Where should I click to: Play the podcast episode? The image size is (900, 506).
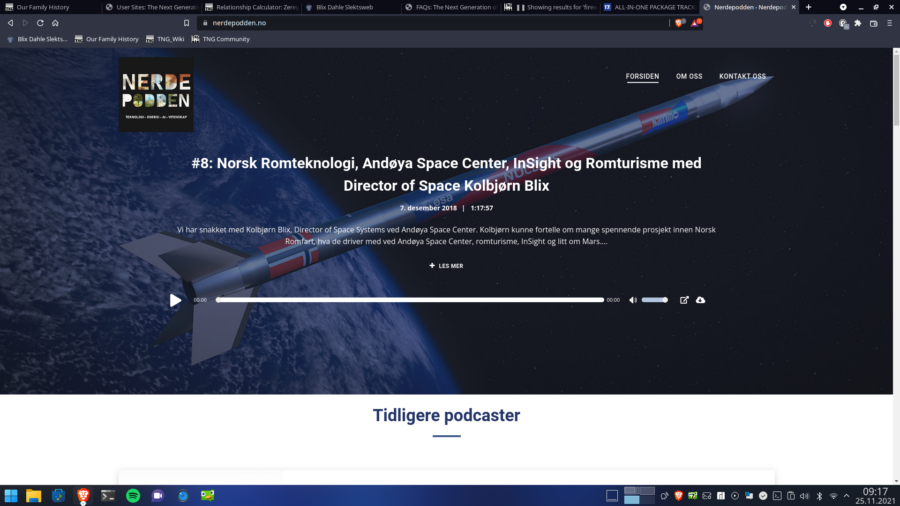click(x=176, y=300)
